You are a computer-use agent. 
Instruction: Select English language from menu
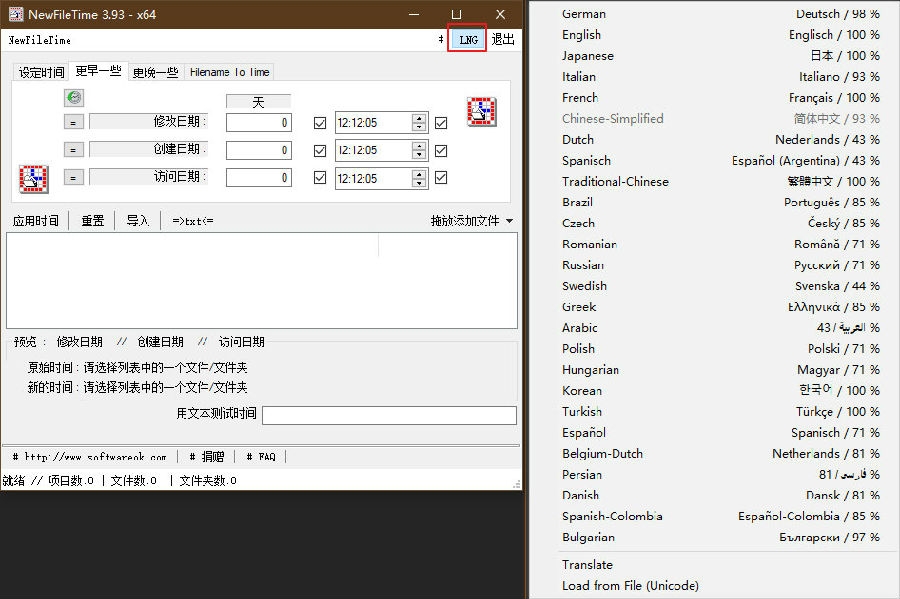(720, 34)
